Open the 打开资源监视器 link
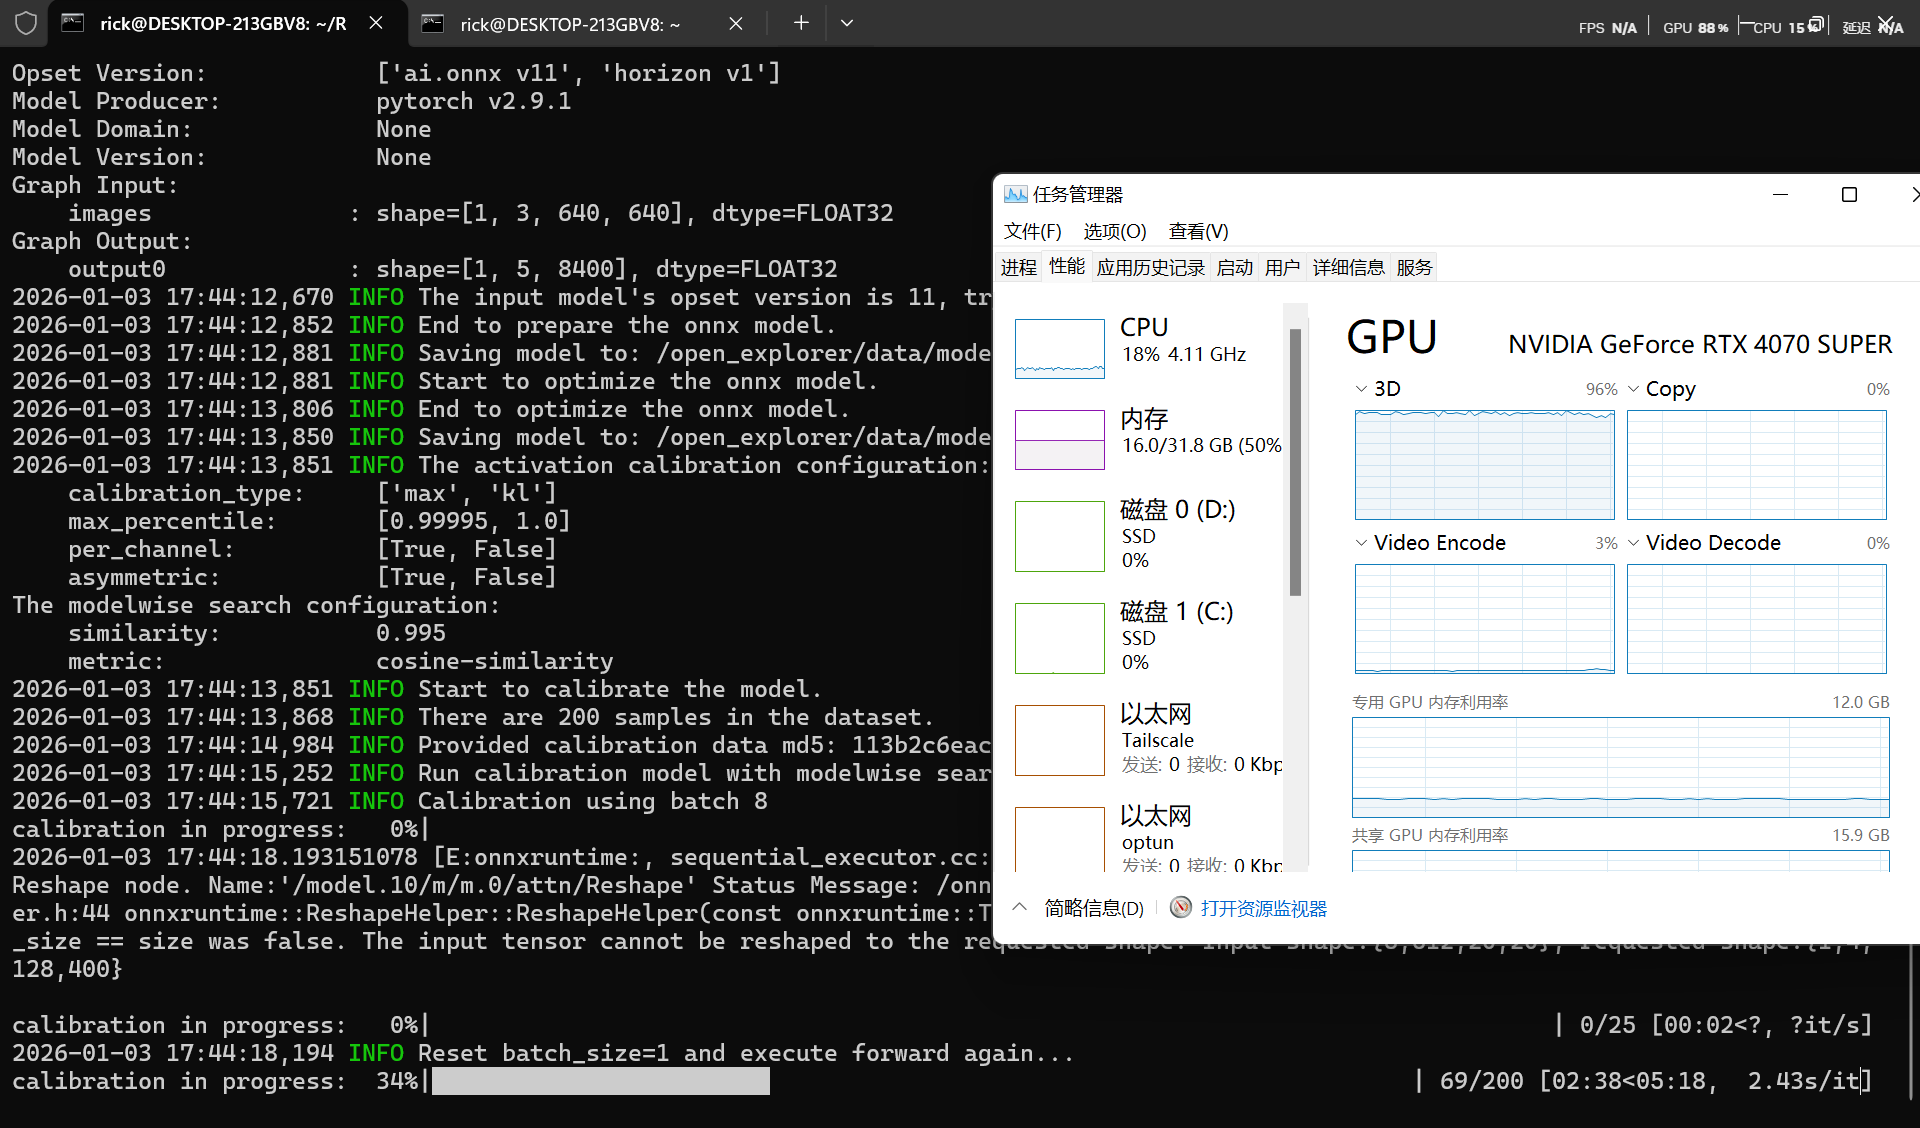This screenshot has width=1920, height=1128. coord(1263,908)
